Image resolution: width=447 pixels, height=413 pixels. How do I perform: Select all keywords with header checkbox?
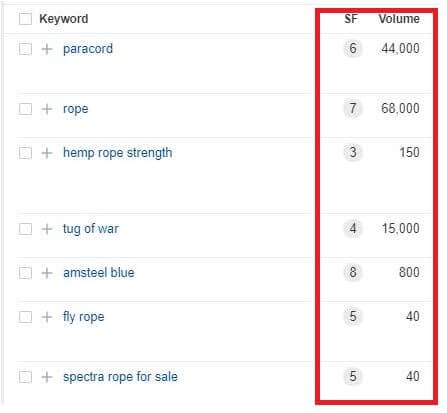coord(25,19)
